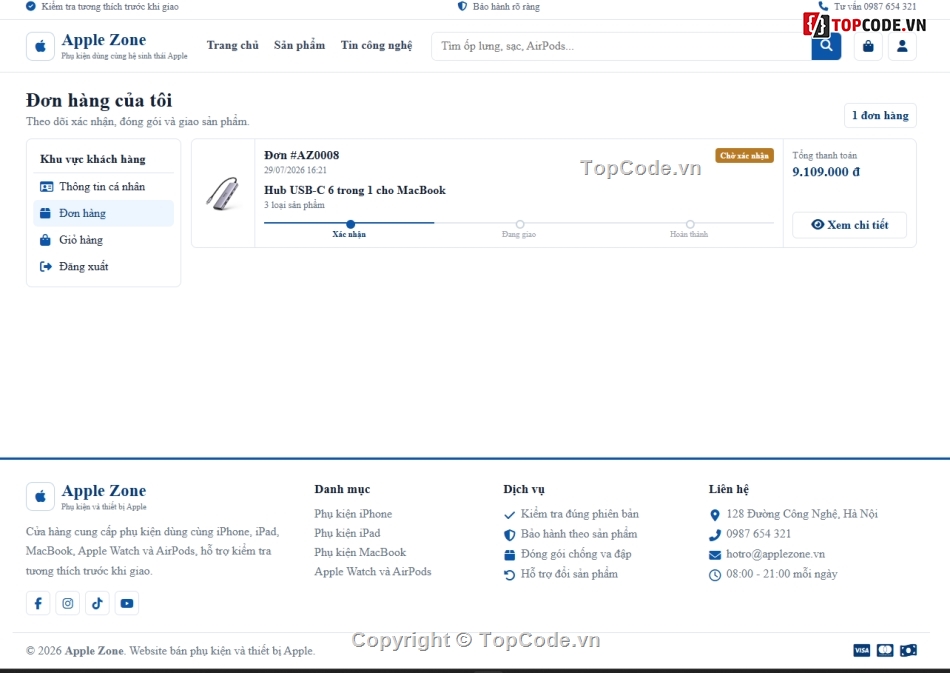Click address 128 Đường Công Nghệ, Hà Nội

(802, 514)
